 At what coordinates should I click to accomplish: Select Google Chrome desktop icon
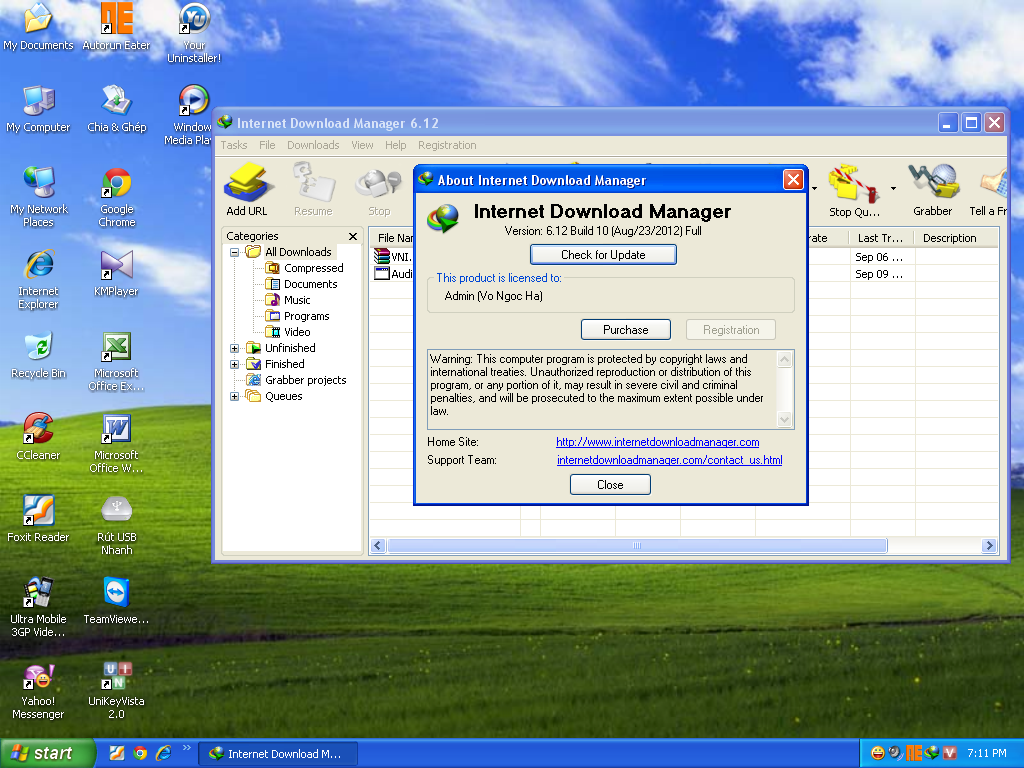click(x=116, y=197)
